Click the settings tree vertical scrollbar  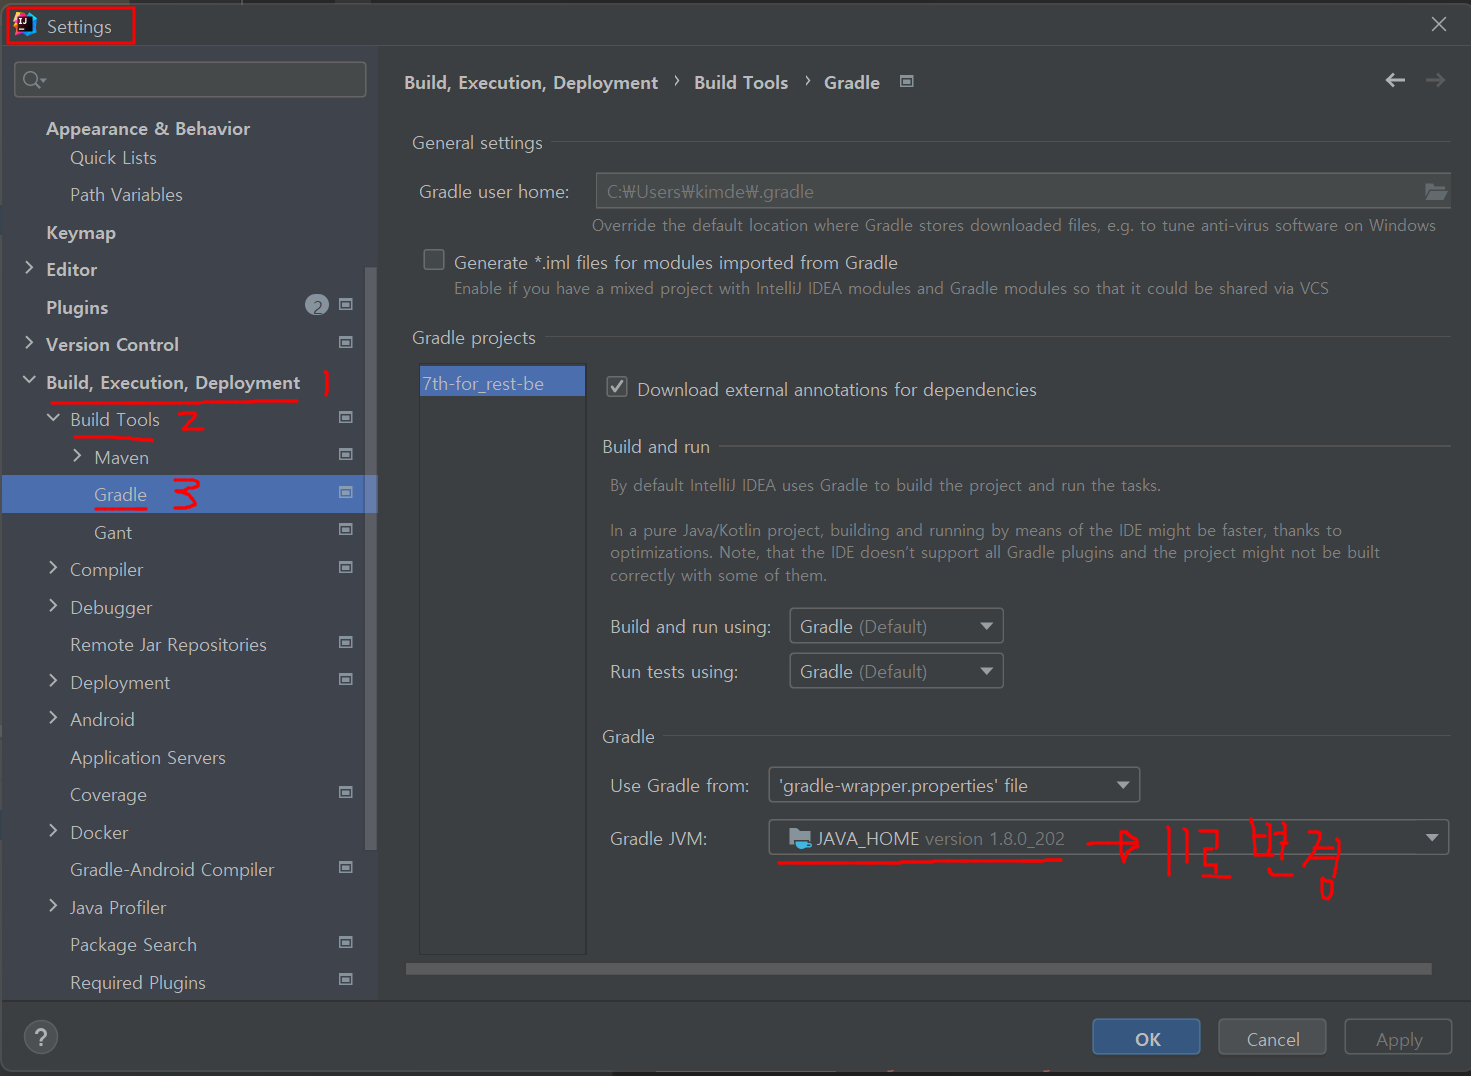tap(371, 558)
